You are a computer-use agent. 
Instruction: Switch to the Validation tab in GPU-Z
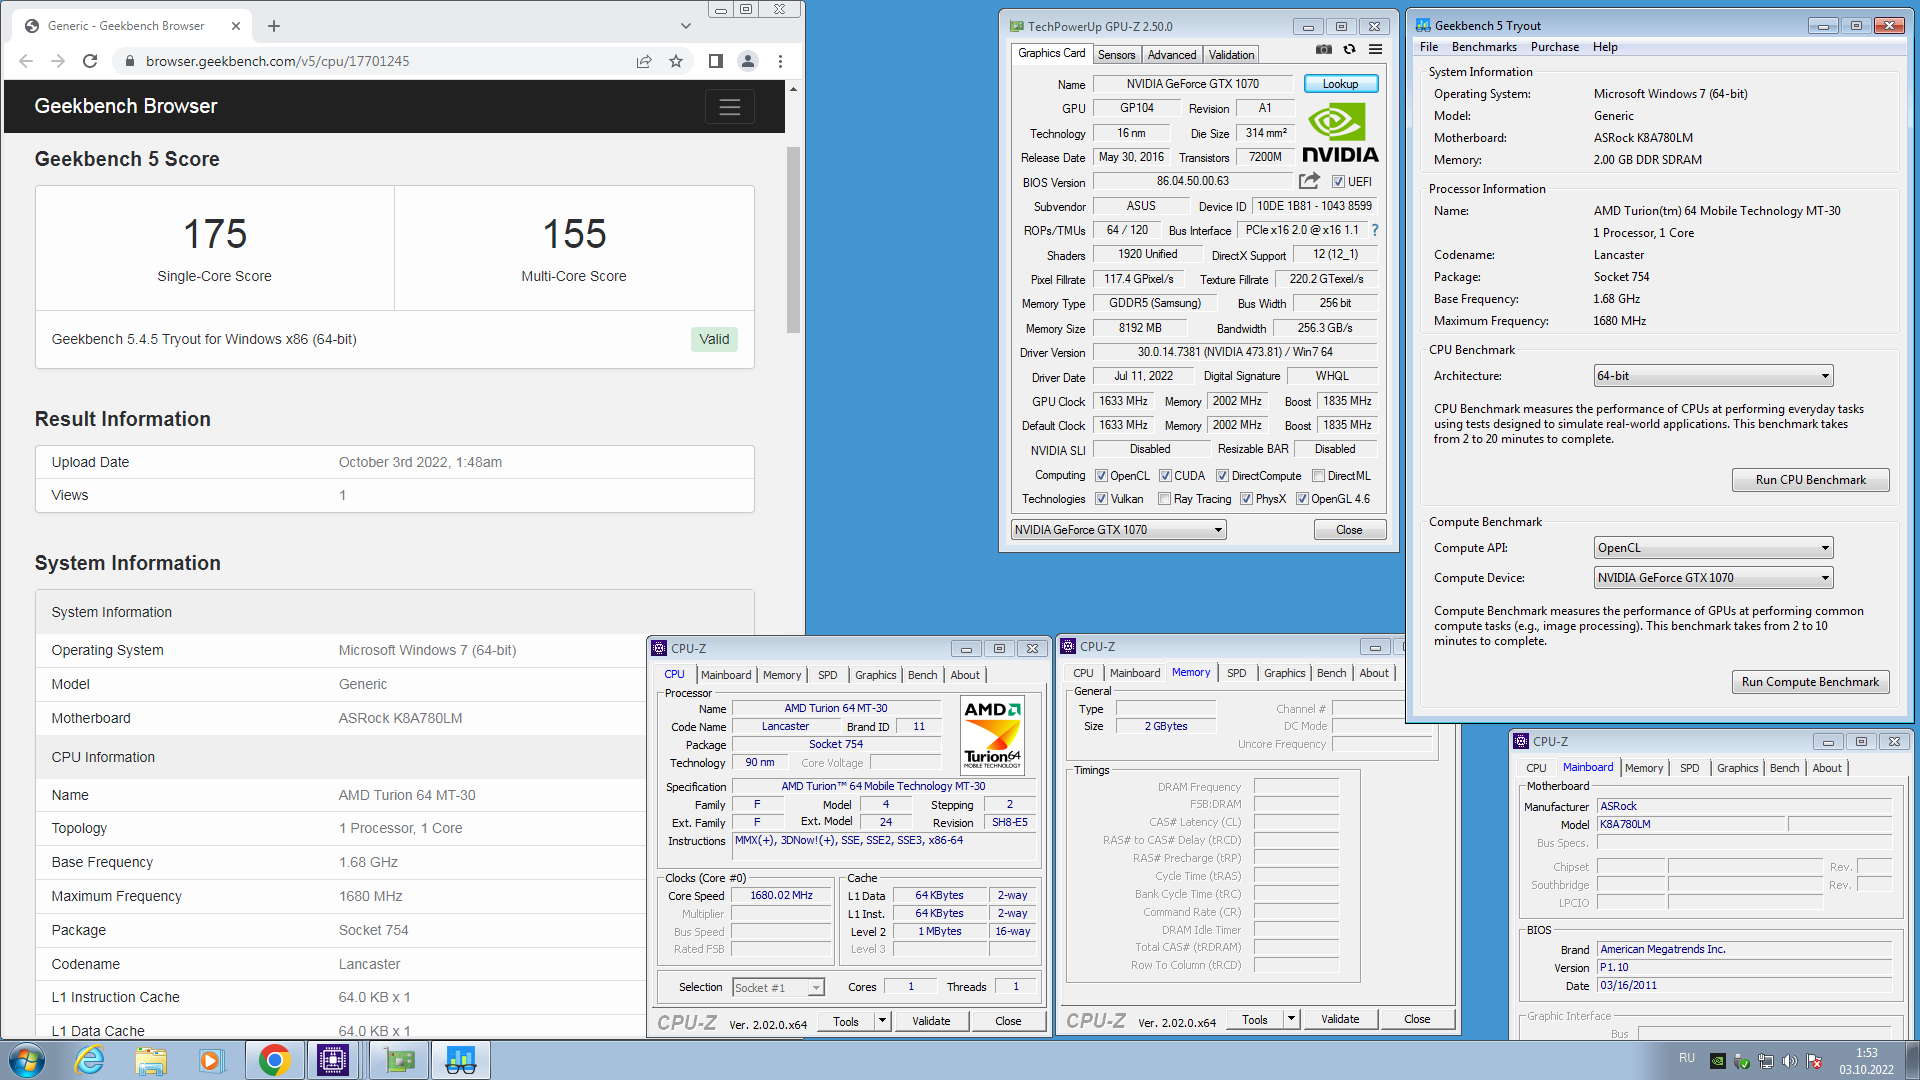coord(1231,55)
